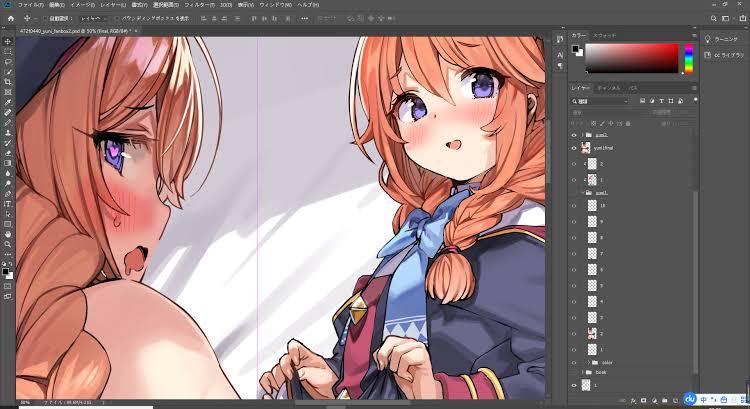
Task: Select the Crop tool
Action: click(8, 82)
